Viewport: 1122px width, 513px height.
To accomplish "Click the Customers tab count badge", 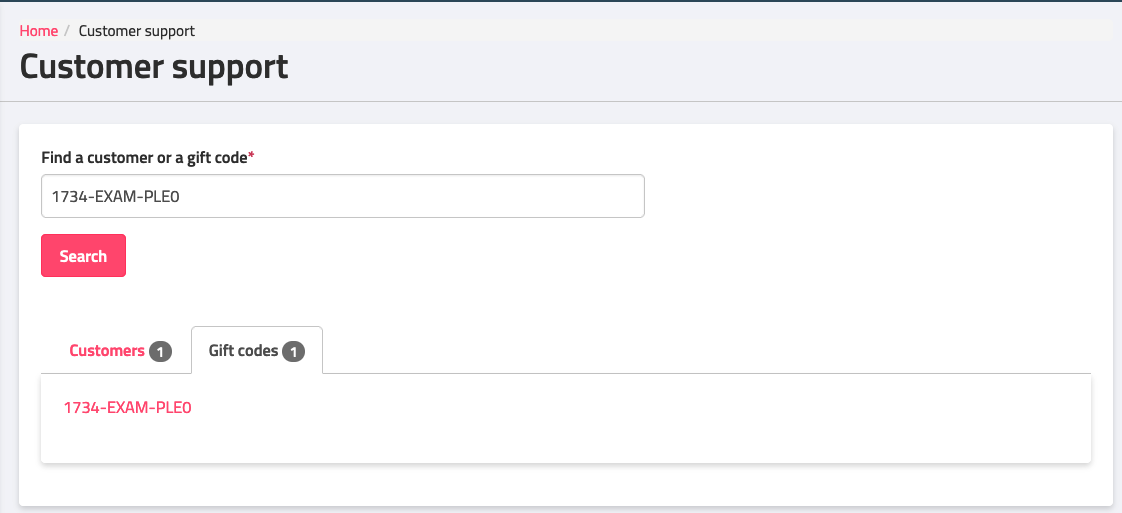I will [x=160, y=352].
